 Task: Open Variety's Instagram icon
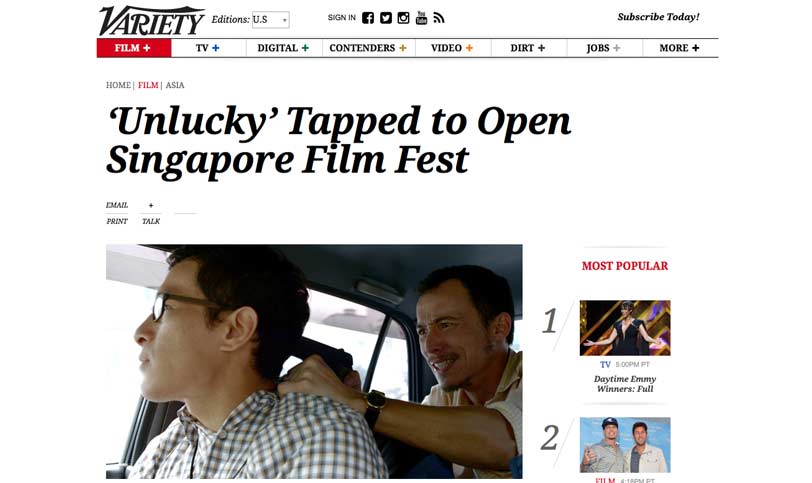[x=403, y=18]
